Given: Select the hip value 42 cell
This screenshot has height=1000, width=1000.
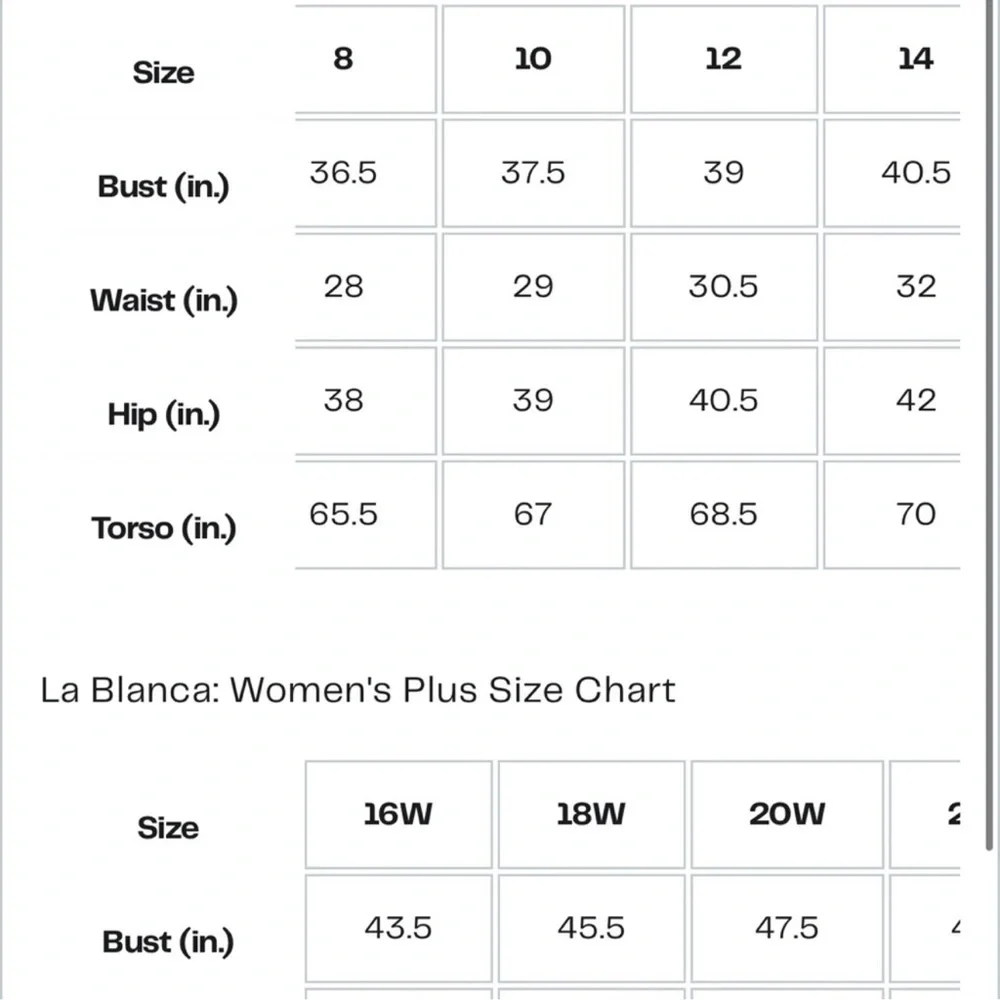Looking at the screenshot, I should (914, 401).
